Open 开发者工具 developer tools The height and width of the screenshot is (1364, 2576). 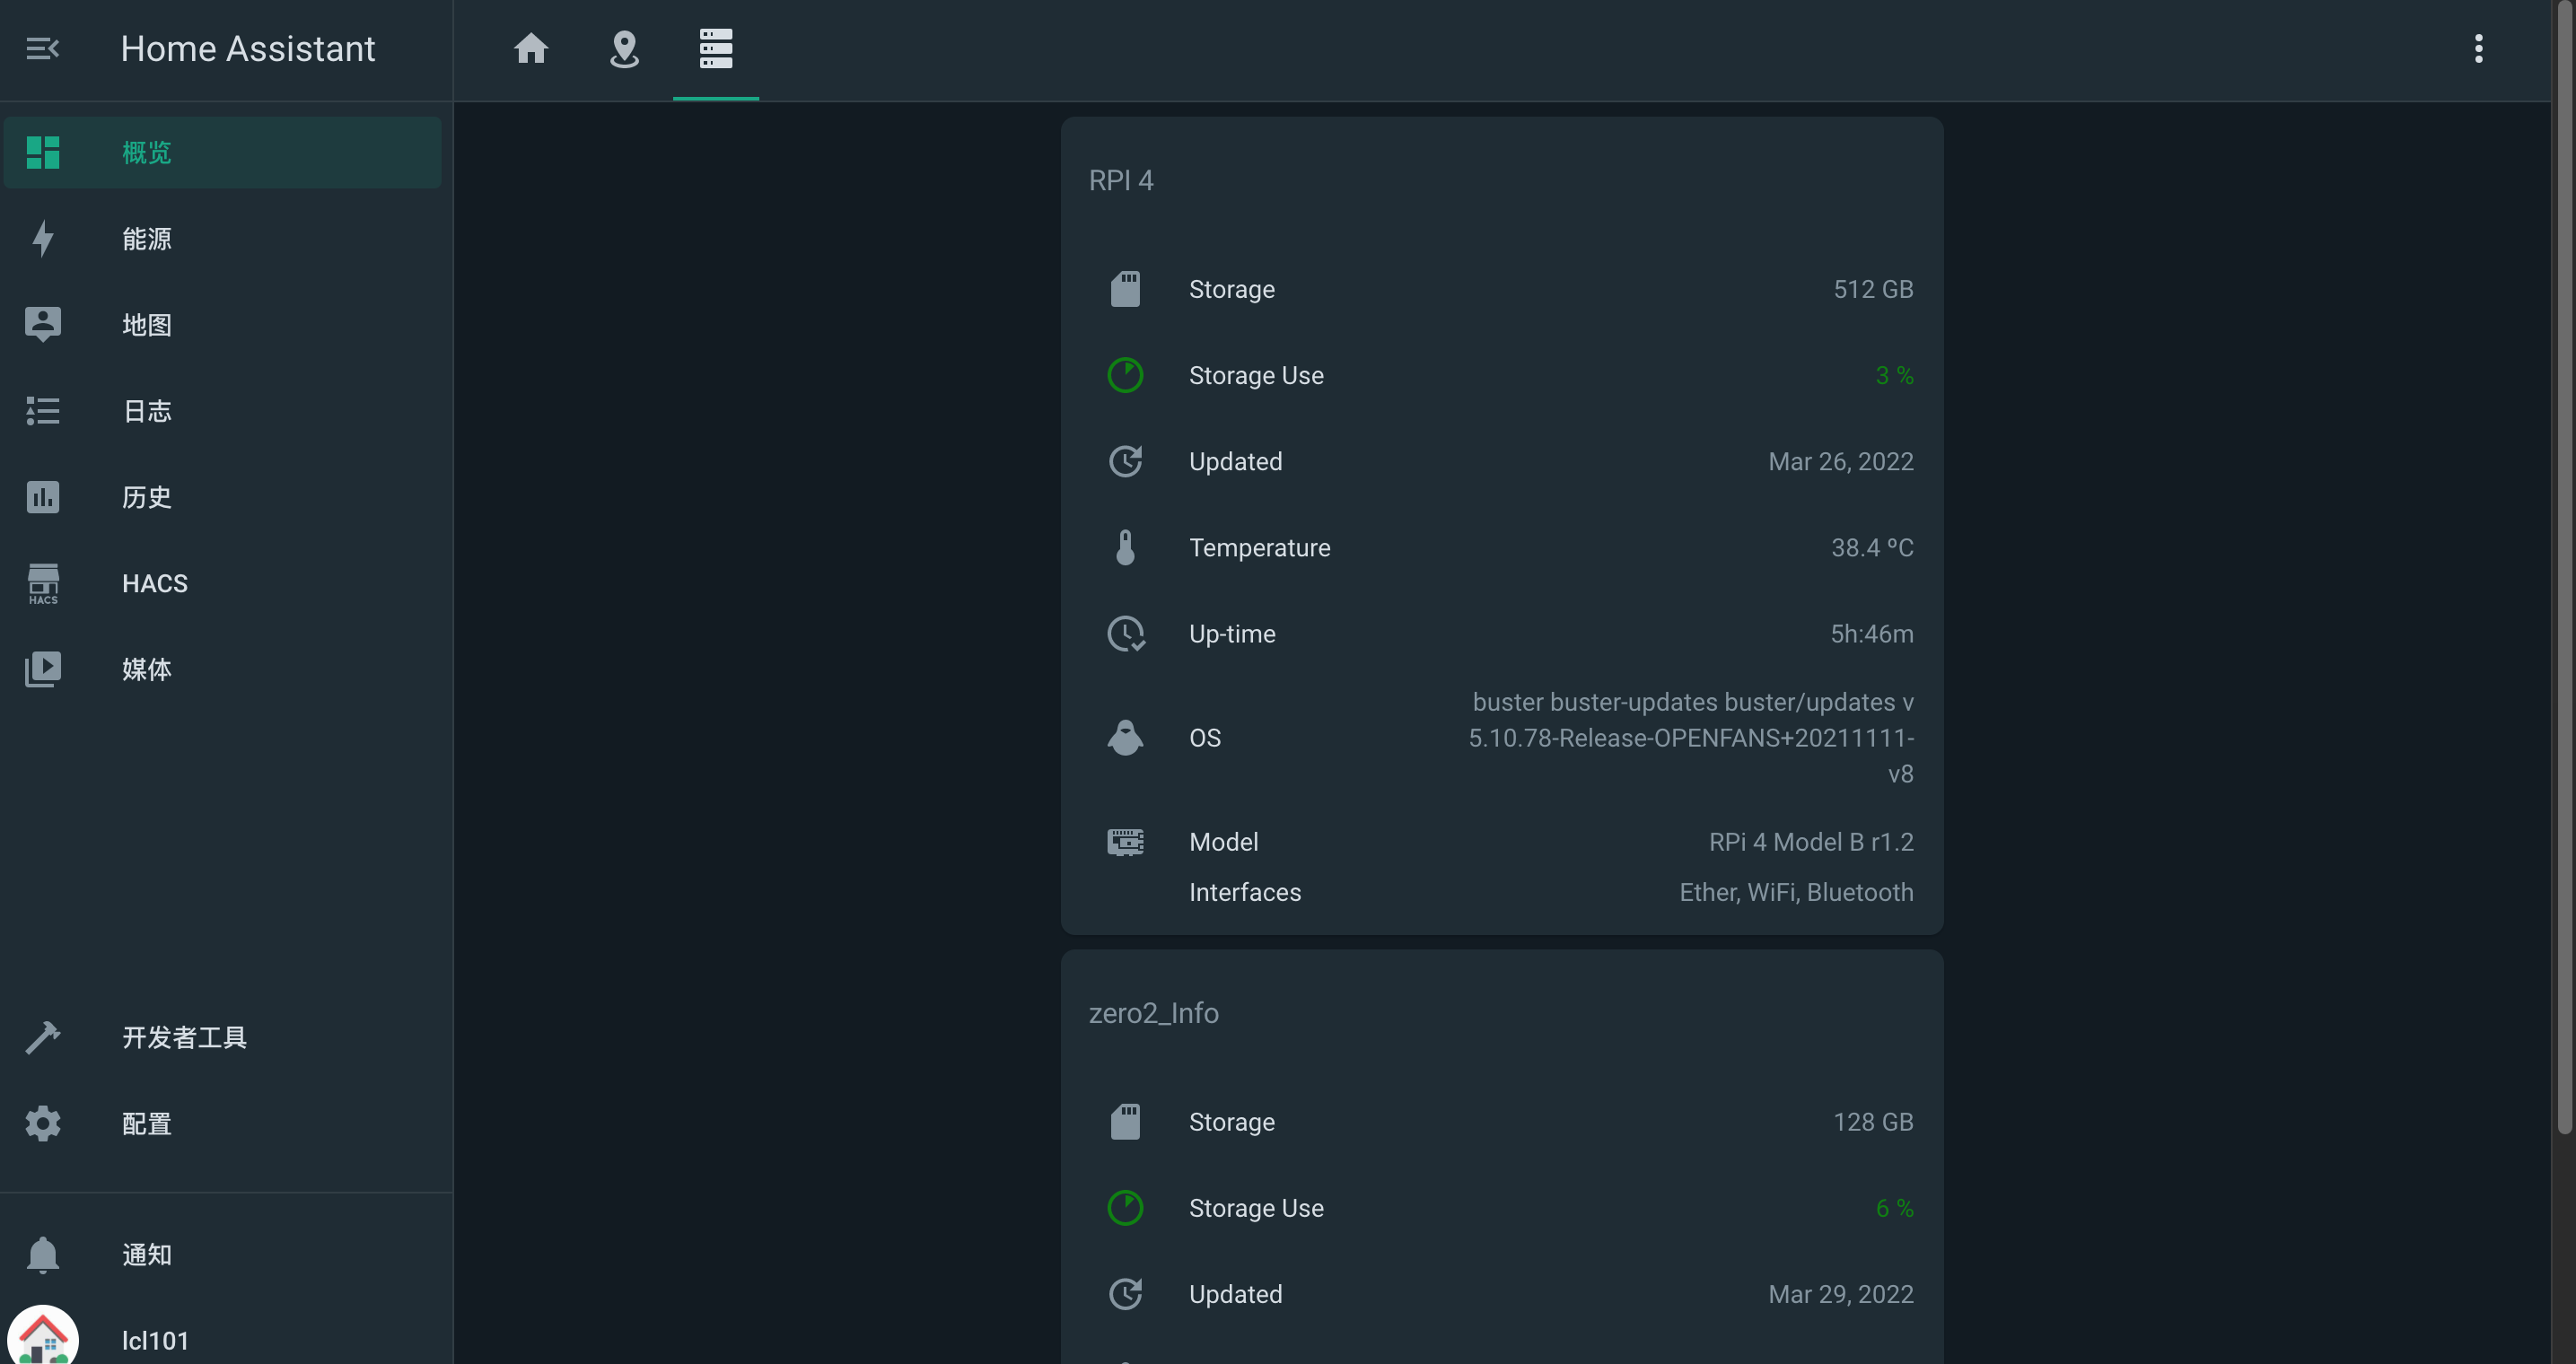click(222, 1037)
